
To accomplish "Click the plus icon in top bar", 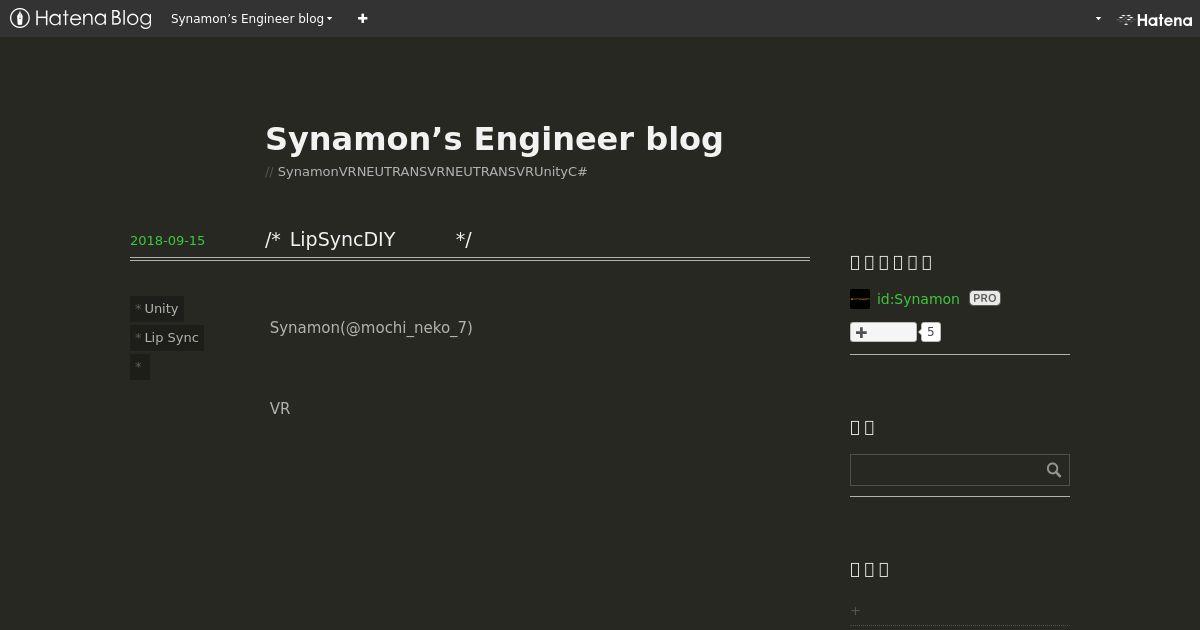I will point(362,18).
